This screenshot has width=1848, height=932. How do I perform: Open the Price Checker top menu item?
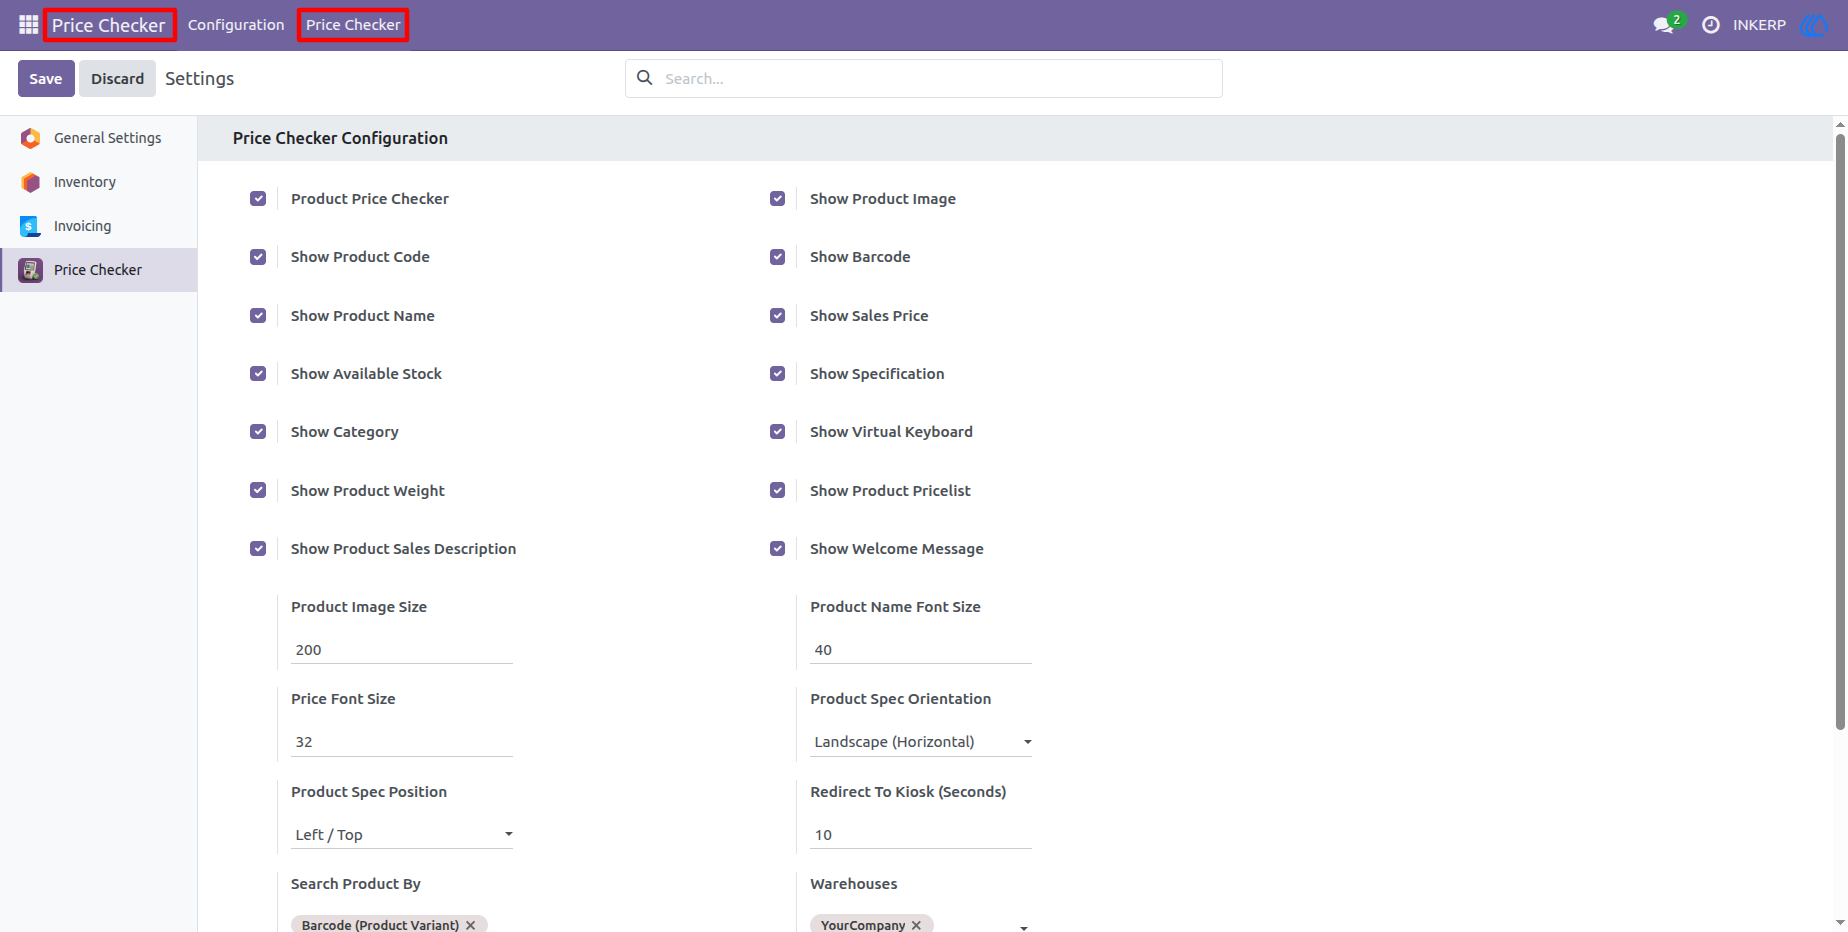click(x=353, y=25)
